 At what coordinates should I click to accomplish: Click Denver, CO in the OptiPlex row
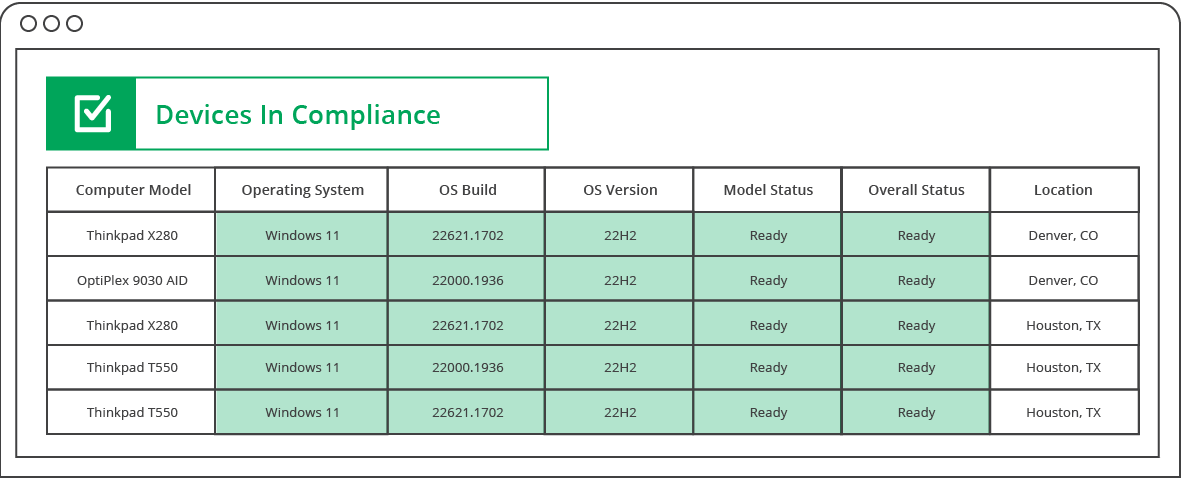[x=1063, y=280]
